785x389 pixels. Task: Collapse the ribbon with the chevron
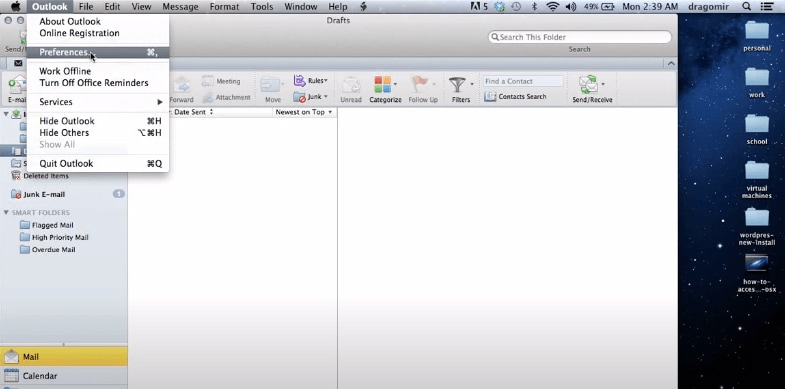[671, 64]
